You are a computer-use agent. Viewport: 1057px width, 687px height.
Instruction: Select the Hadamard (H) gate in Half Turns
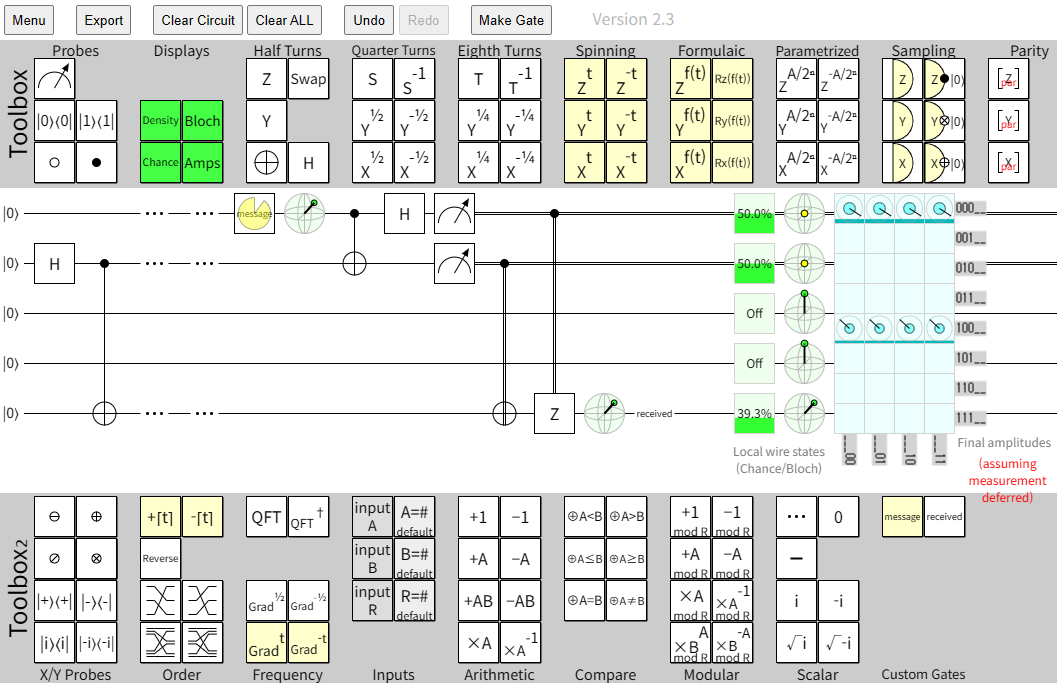tap(309, 162)
